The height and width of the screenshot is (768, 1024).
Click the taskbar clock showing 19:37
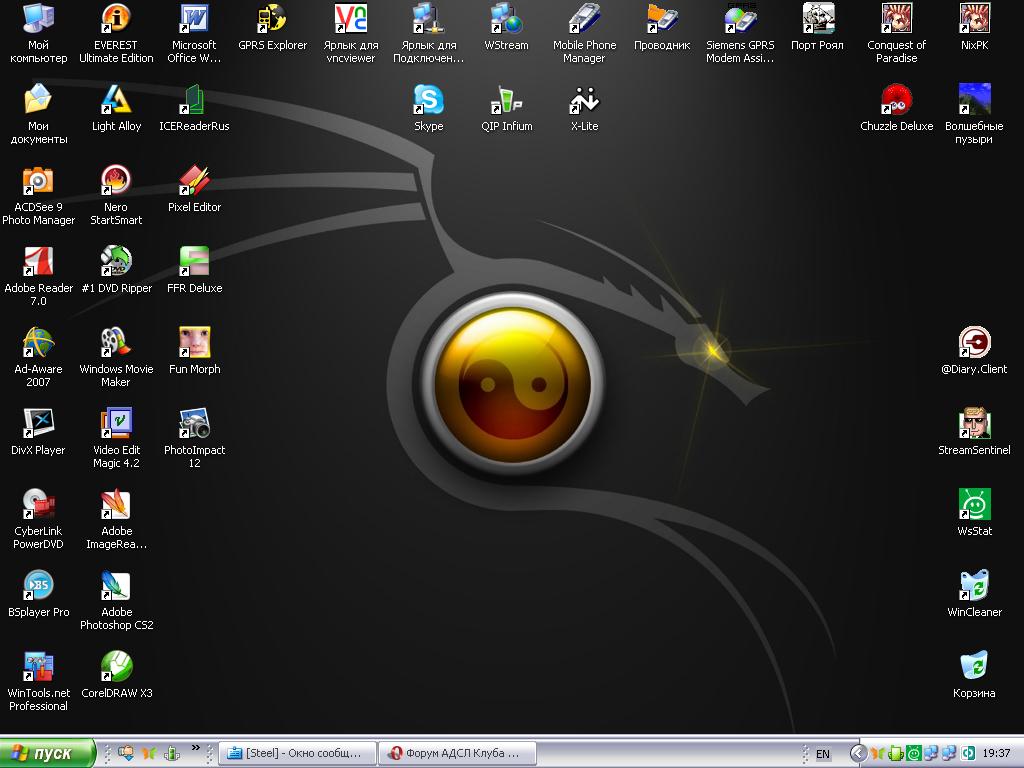click(x=996, y=753)
